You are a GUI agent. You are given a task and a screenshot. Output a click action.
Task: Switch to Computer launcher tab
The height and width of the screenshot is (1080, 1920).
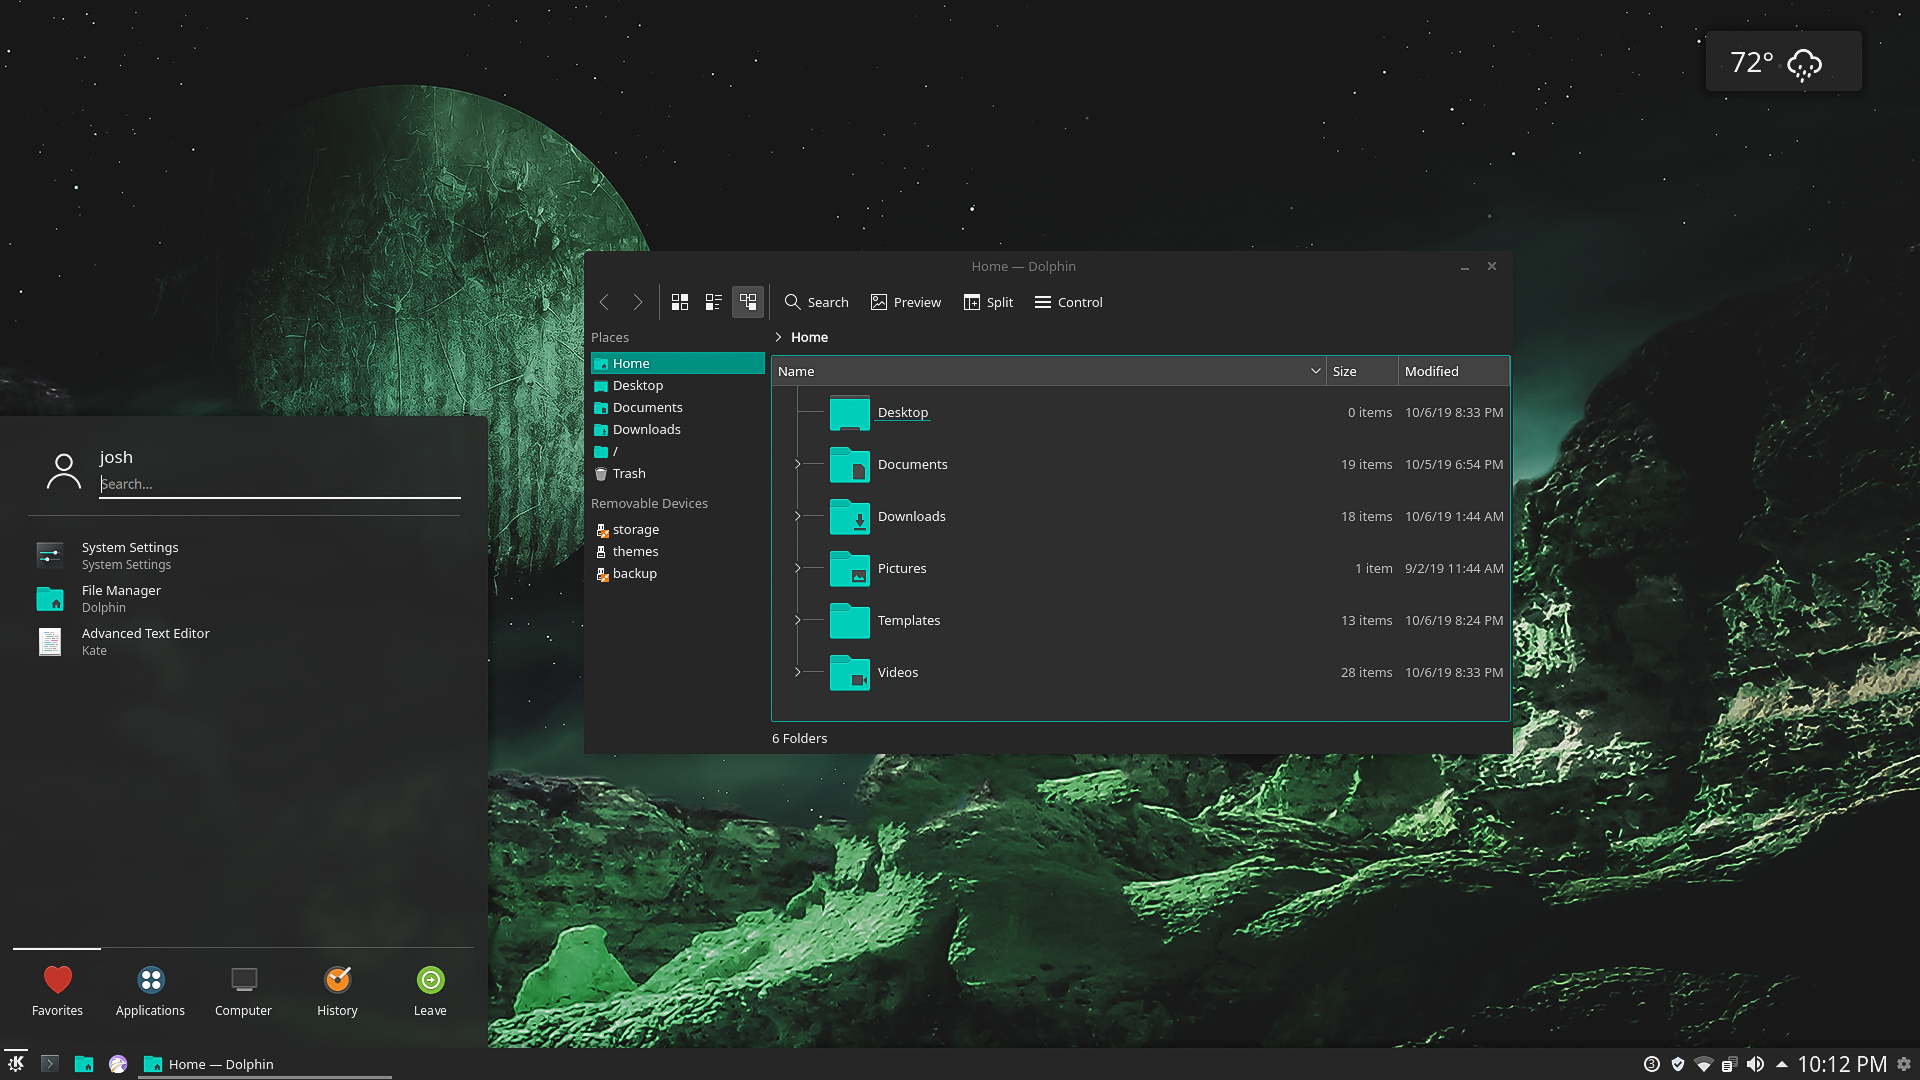point(243,991)
